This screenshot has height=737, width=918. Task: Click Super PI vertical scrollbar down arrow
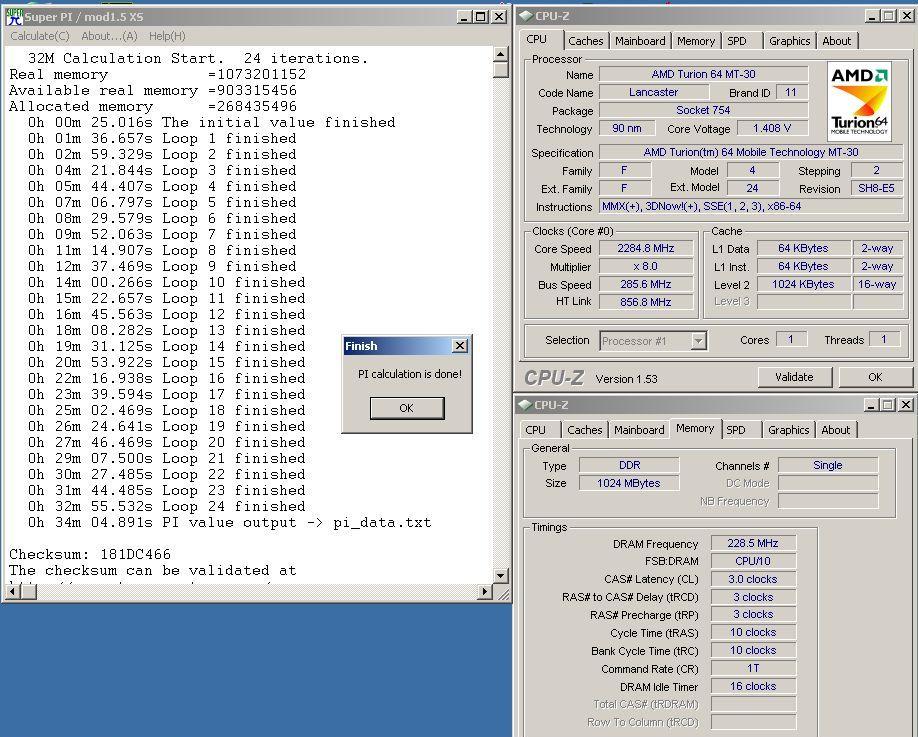[x=501, y=575]
